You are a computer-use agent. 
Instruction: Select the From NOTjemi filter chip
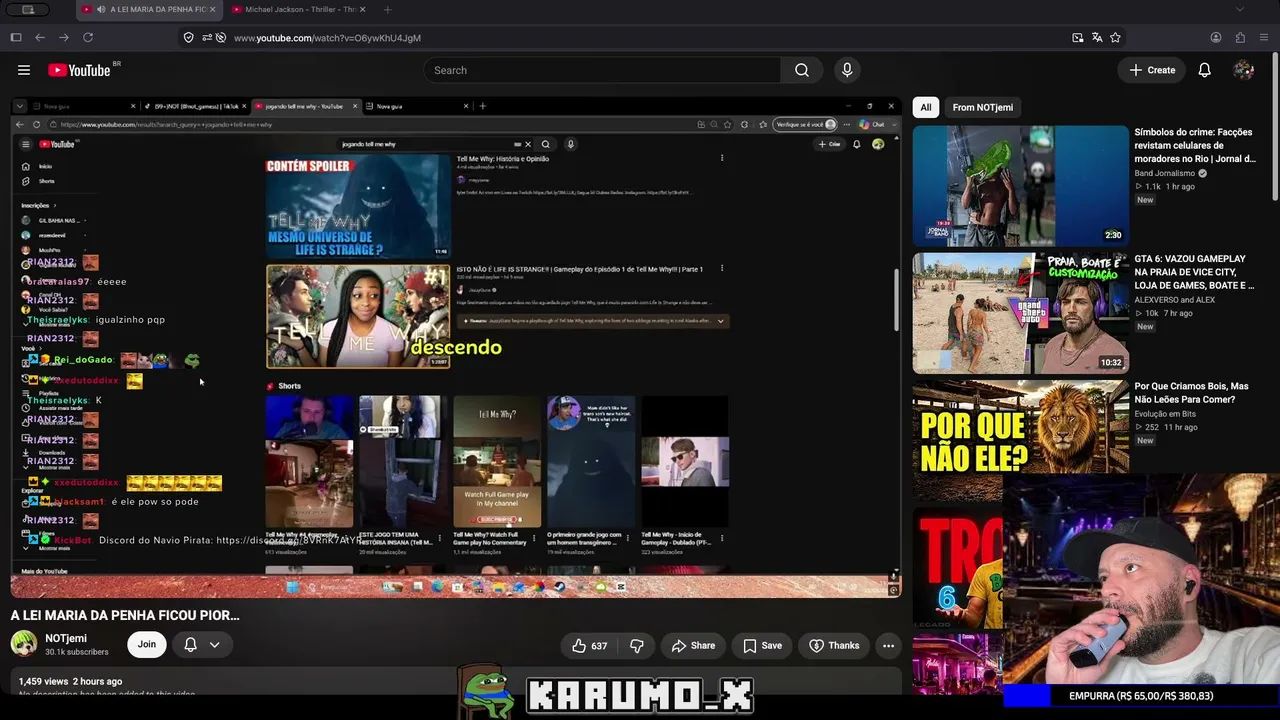coord(983,108)
